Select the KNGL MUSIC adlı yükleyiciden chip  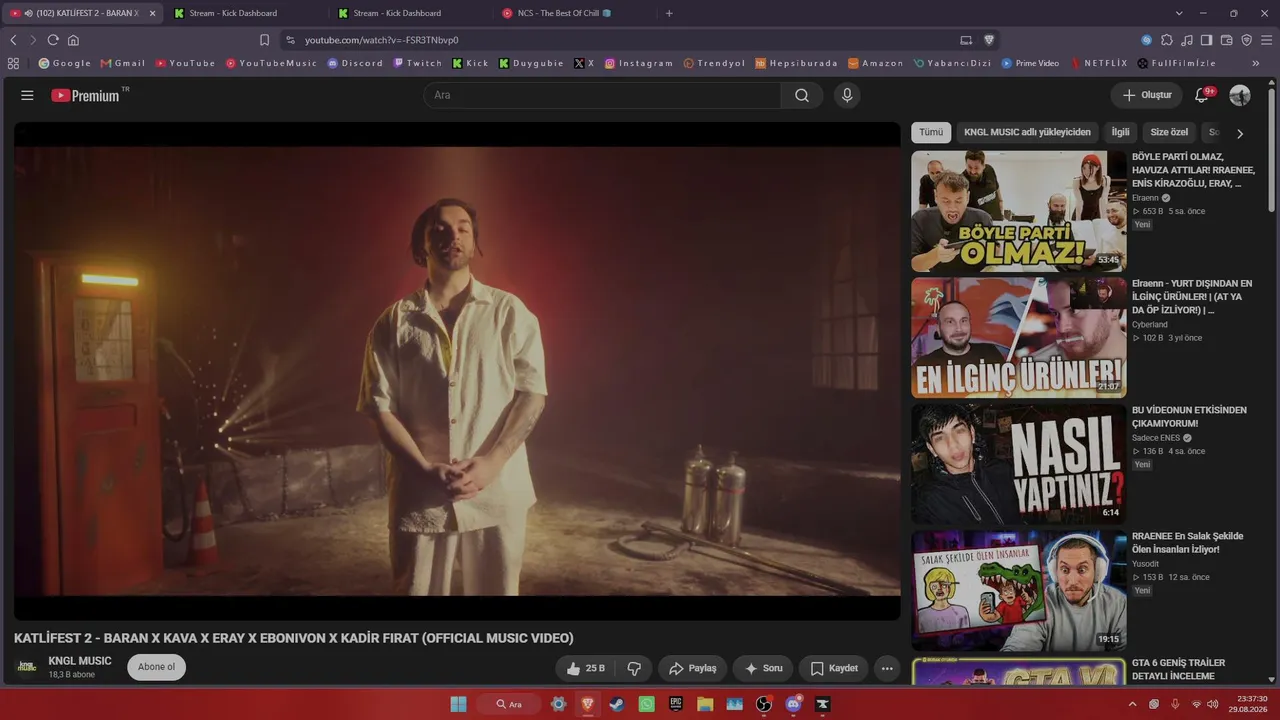1027,132
